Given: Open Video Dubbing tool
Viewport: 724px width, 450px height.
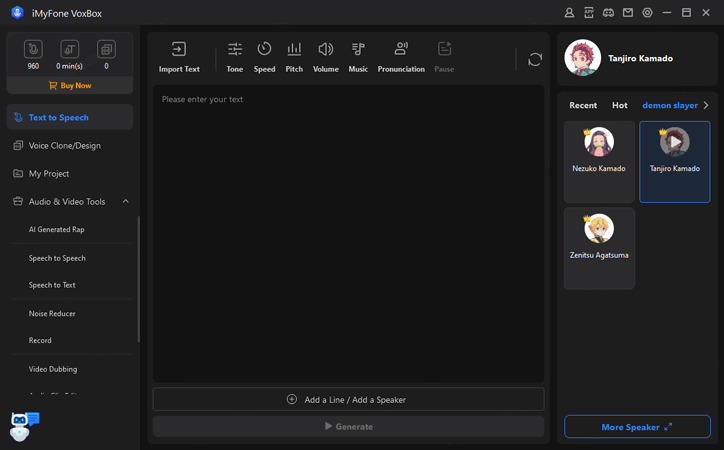Looking at the screenshot, I should (x=53, y=369).
